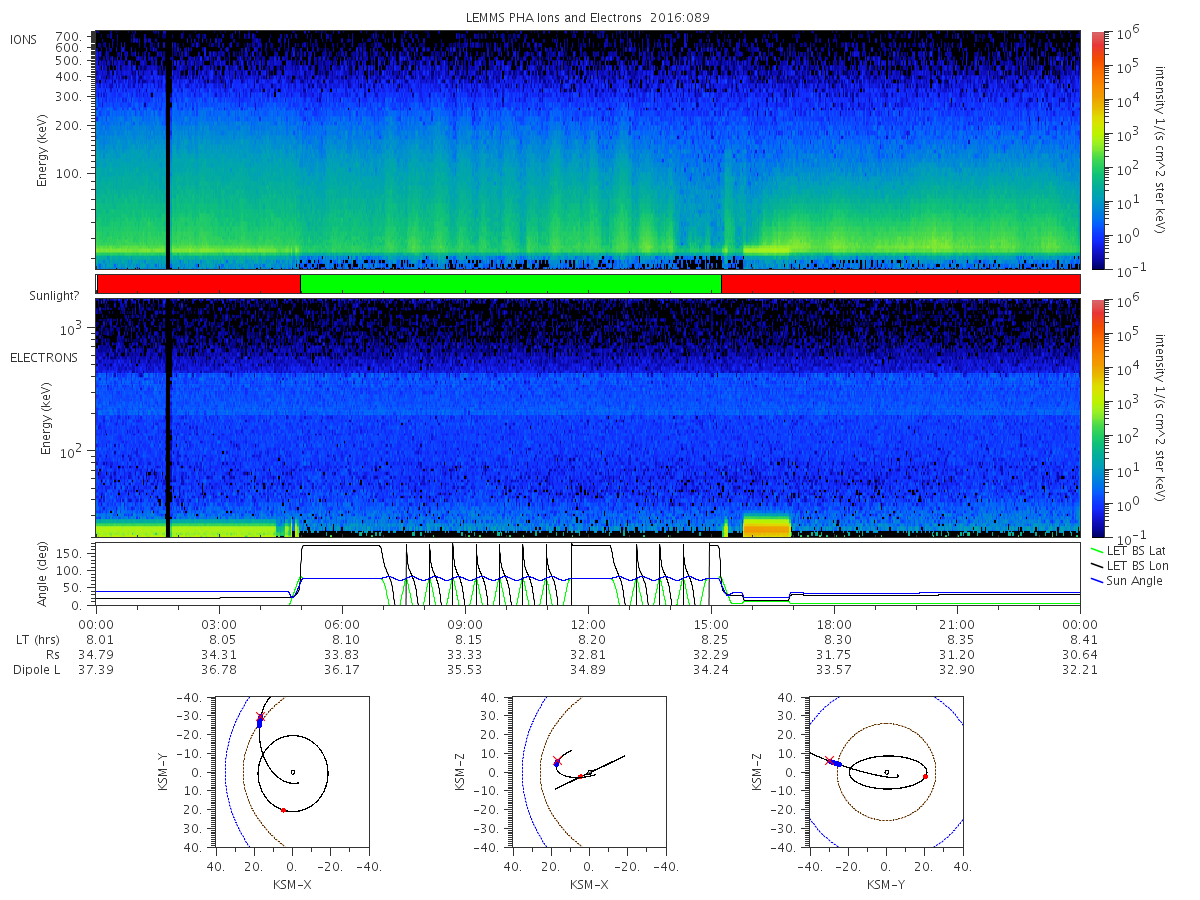The height and width of the screenshot is (900, 1200).
Task: Click the 'LET BS Lat' legend entry
Action: coord(1131,551)
